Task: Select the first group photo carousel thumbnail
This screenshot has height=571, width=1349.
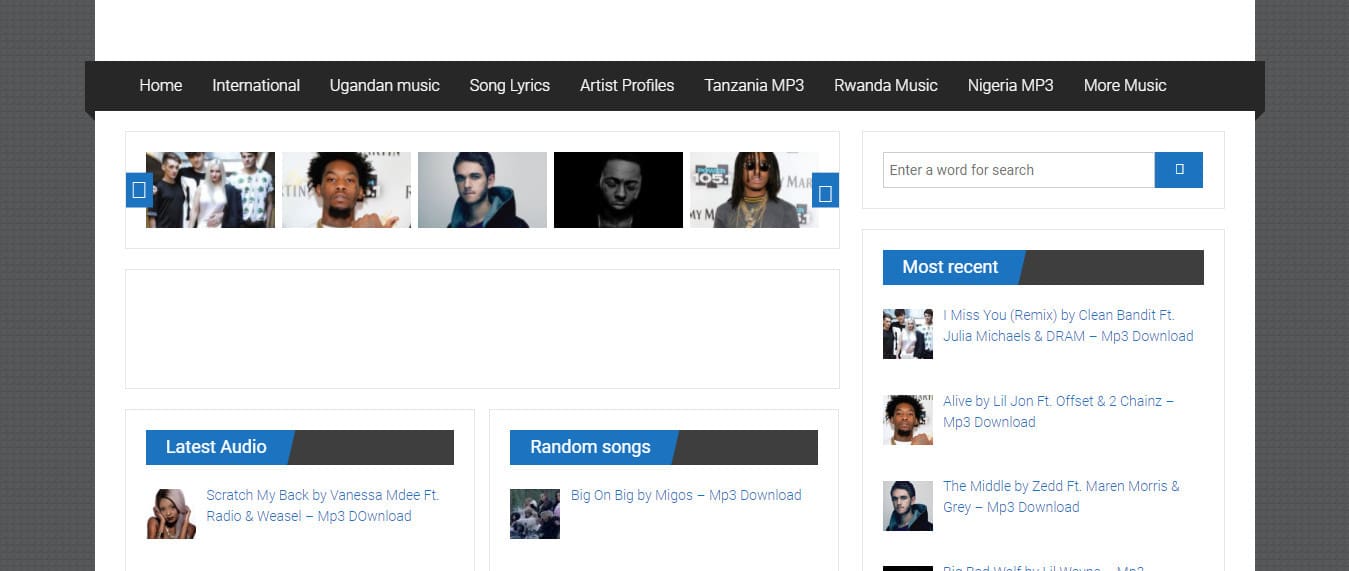Action: coord(210,190)
